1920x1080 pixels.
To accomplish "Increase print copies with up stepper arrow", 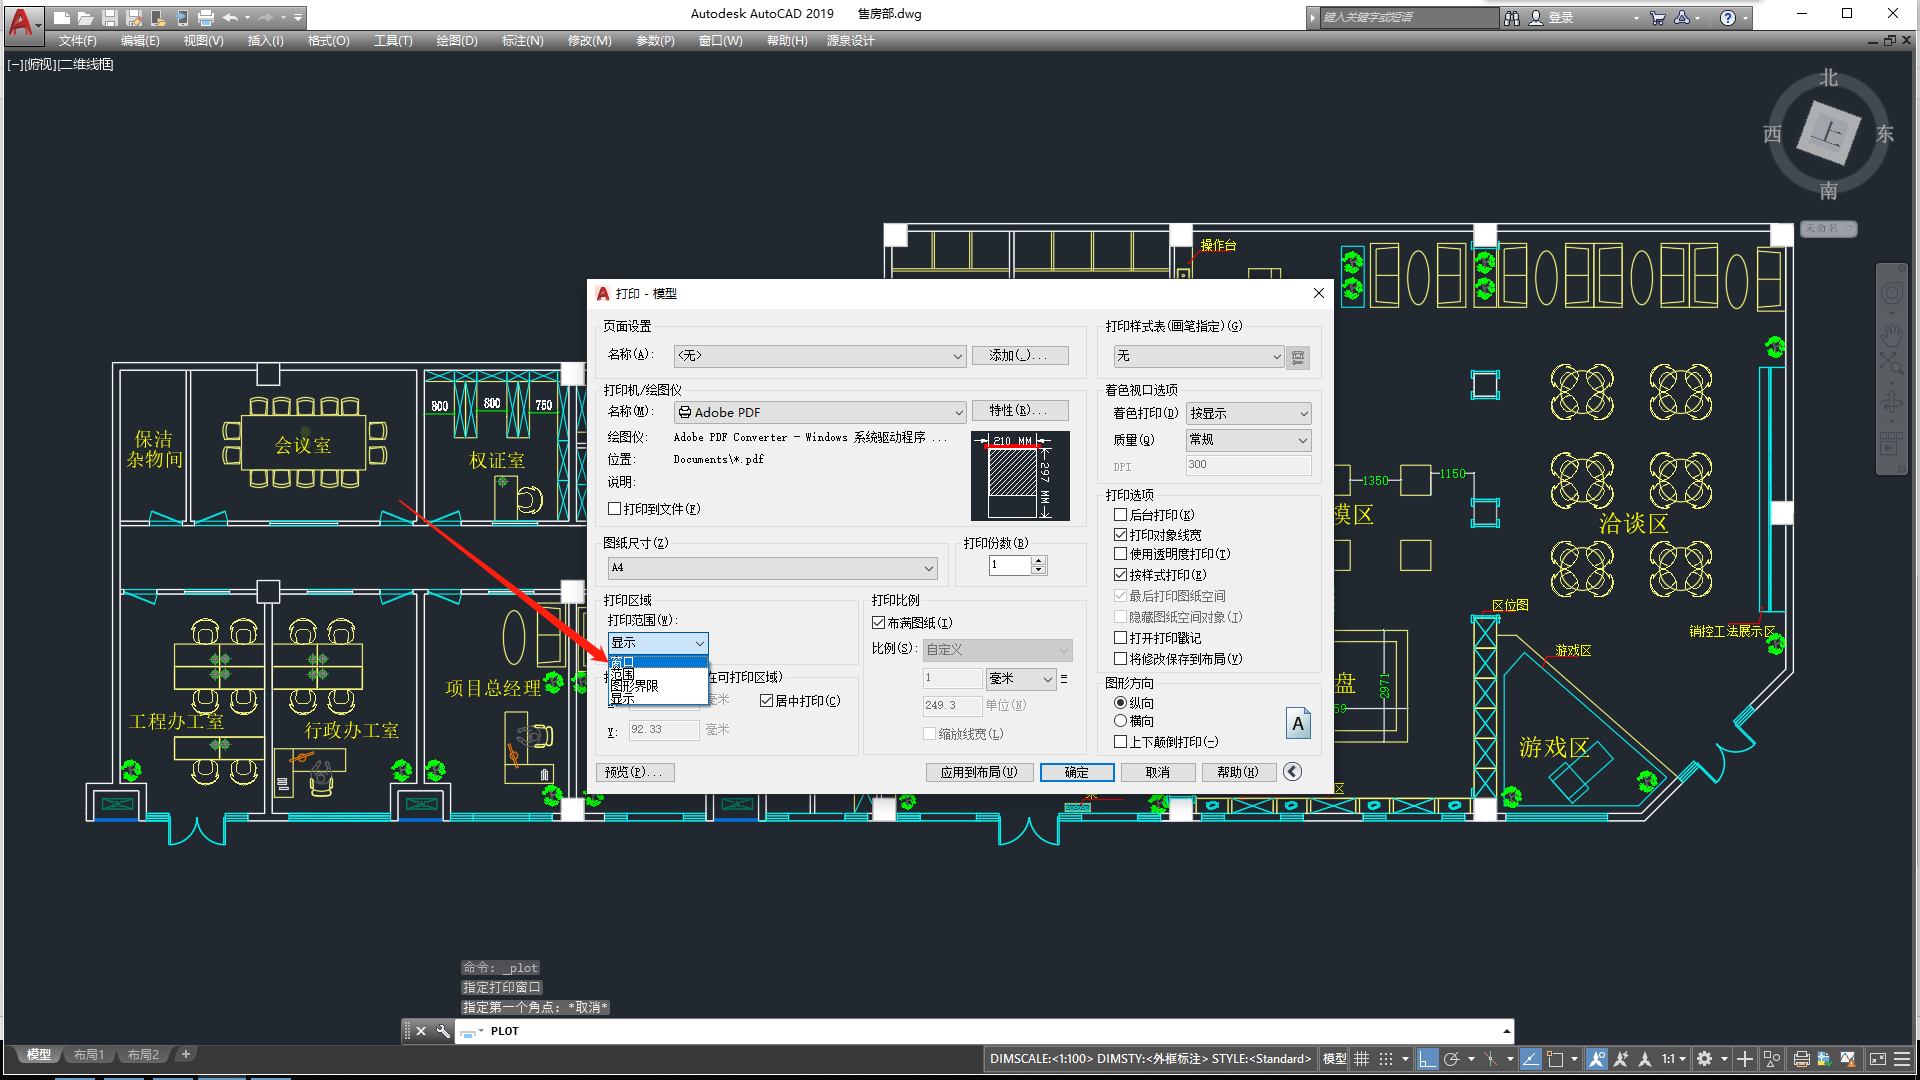I will [1039, 560].
